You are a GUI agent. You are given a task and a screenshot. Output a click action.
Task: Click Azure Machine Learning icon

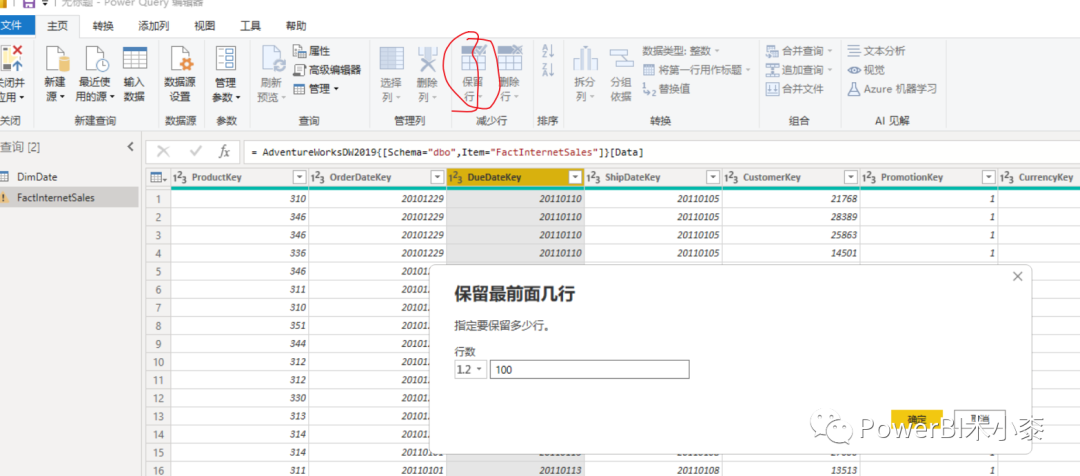pos(853,88)
